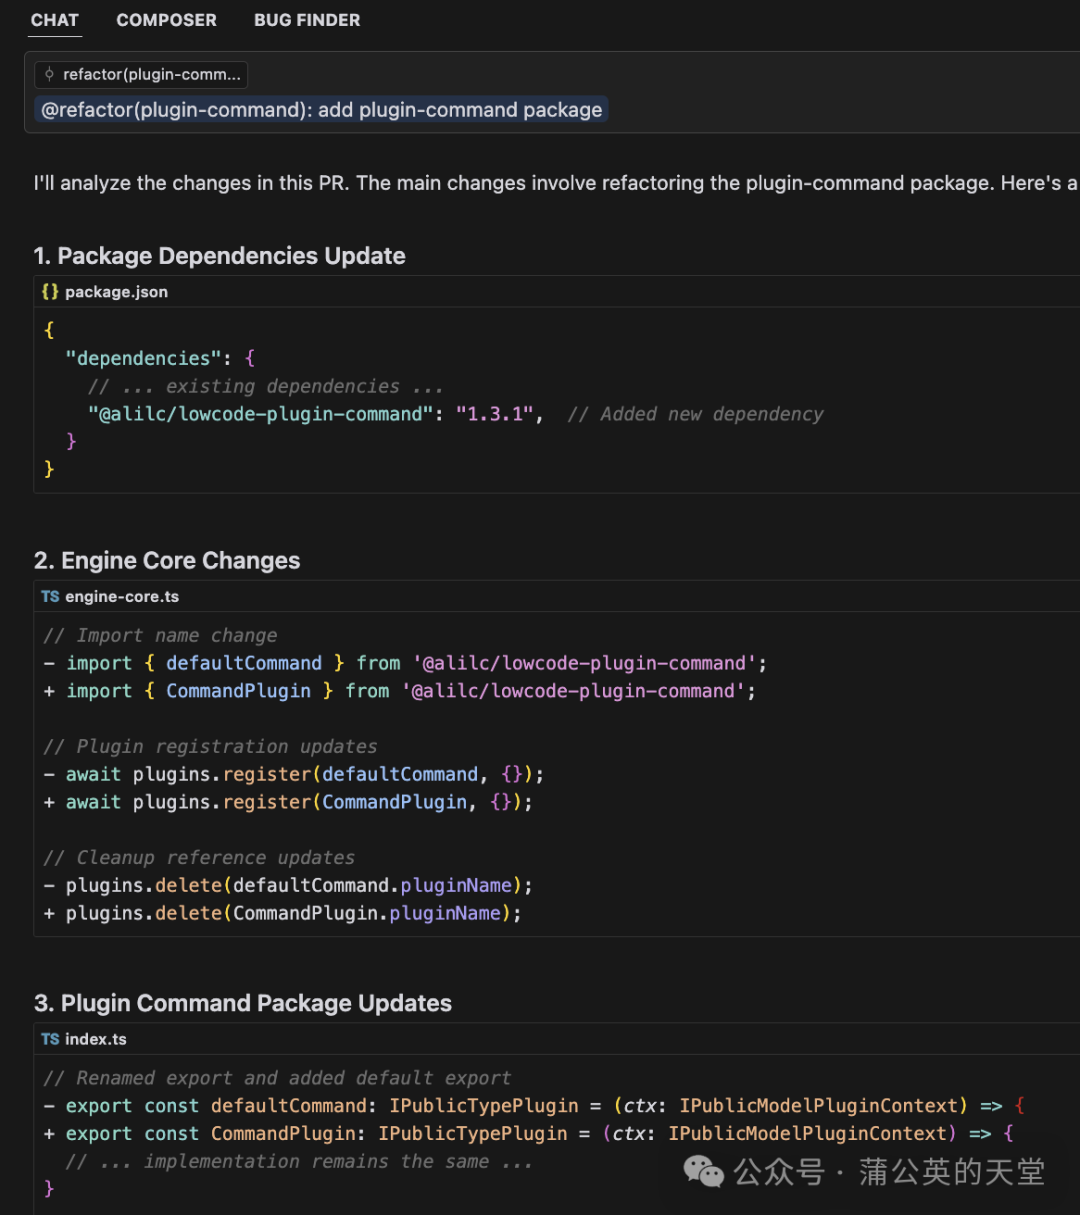Click the "1.3.1" version string in package.json
This screenshot has width=1080, height=1215.
(x=494, y=414)
